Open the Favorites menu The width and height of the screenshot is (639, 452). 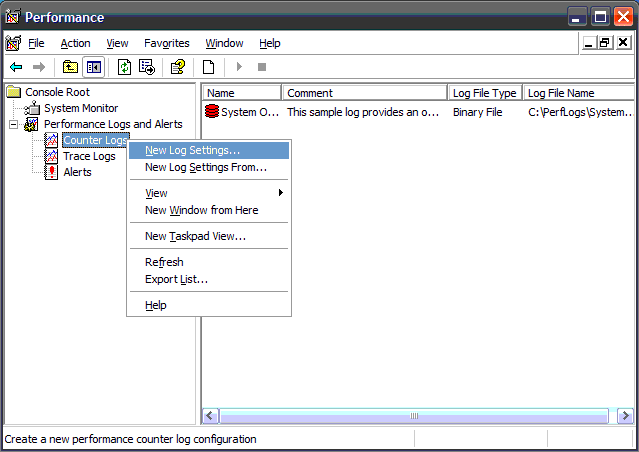(x=167, y=43)
